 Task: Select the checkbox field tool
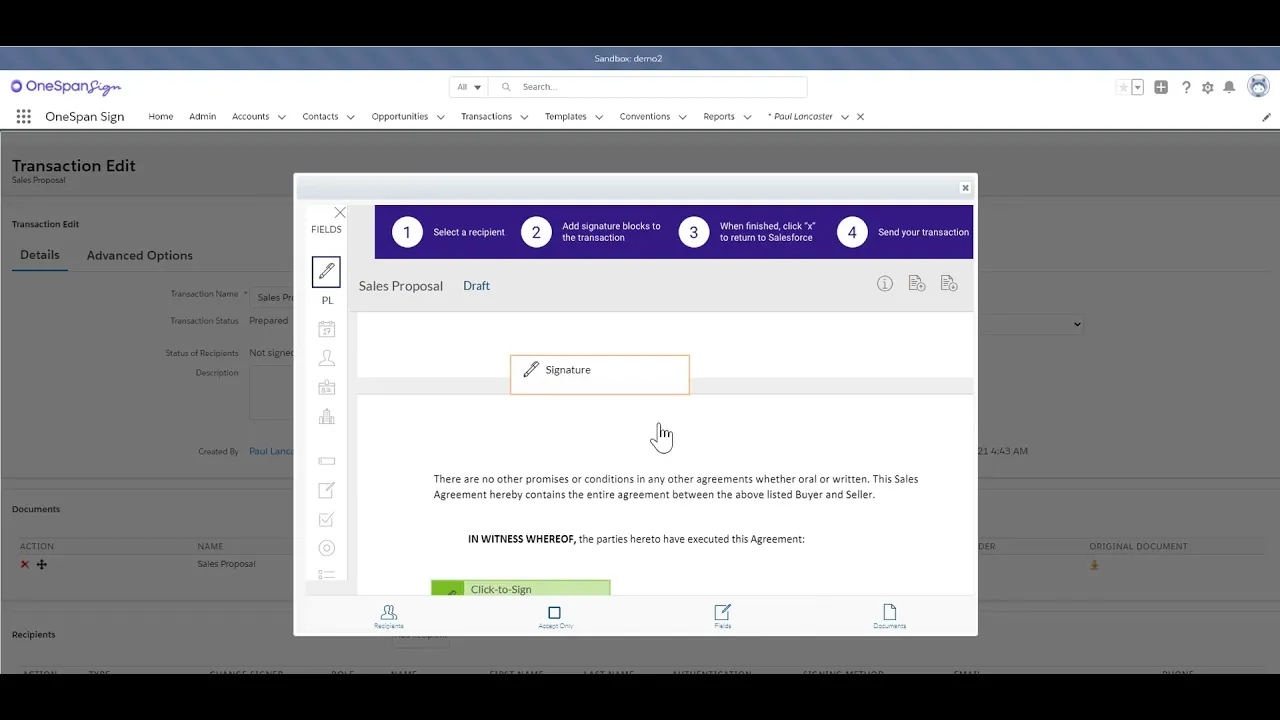326,519
